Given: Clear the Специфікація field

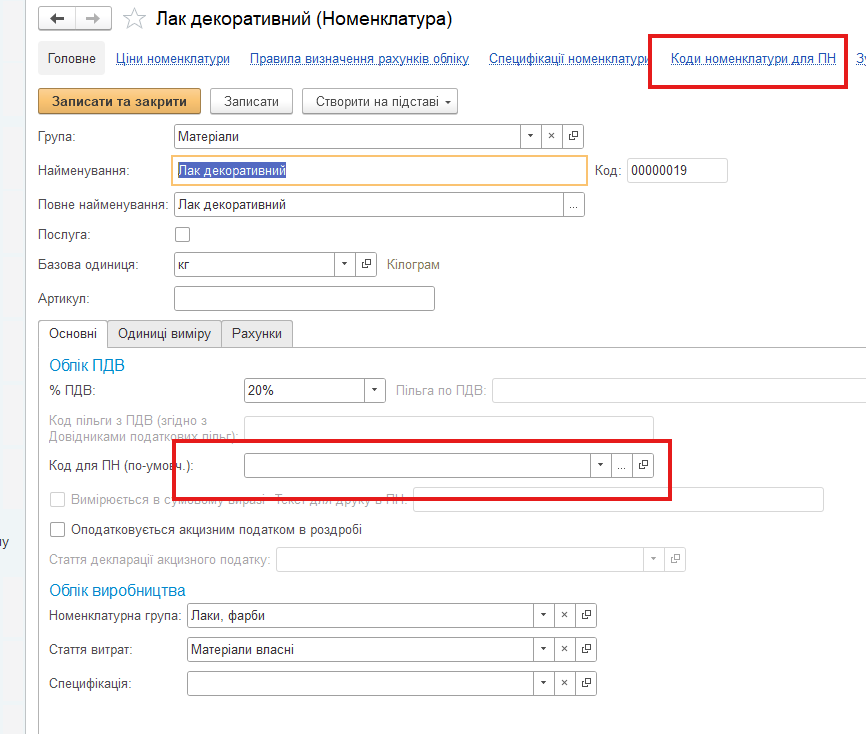Looking at the screenshot, I should [x=564, y=683].
